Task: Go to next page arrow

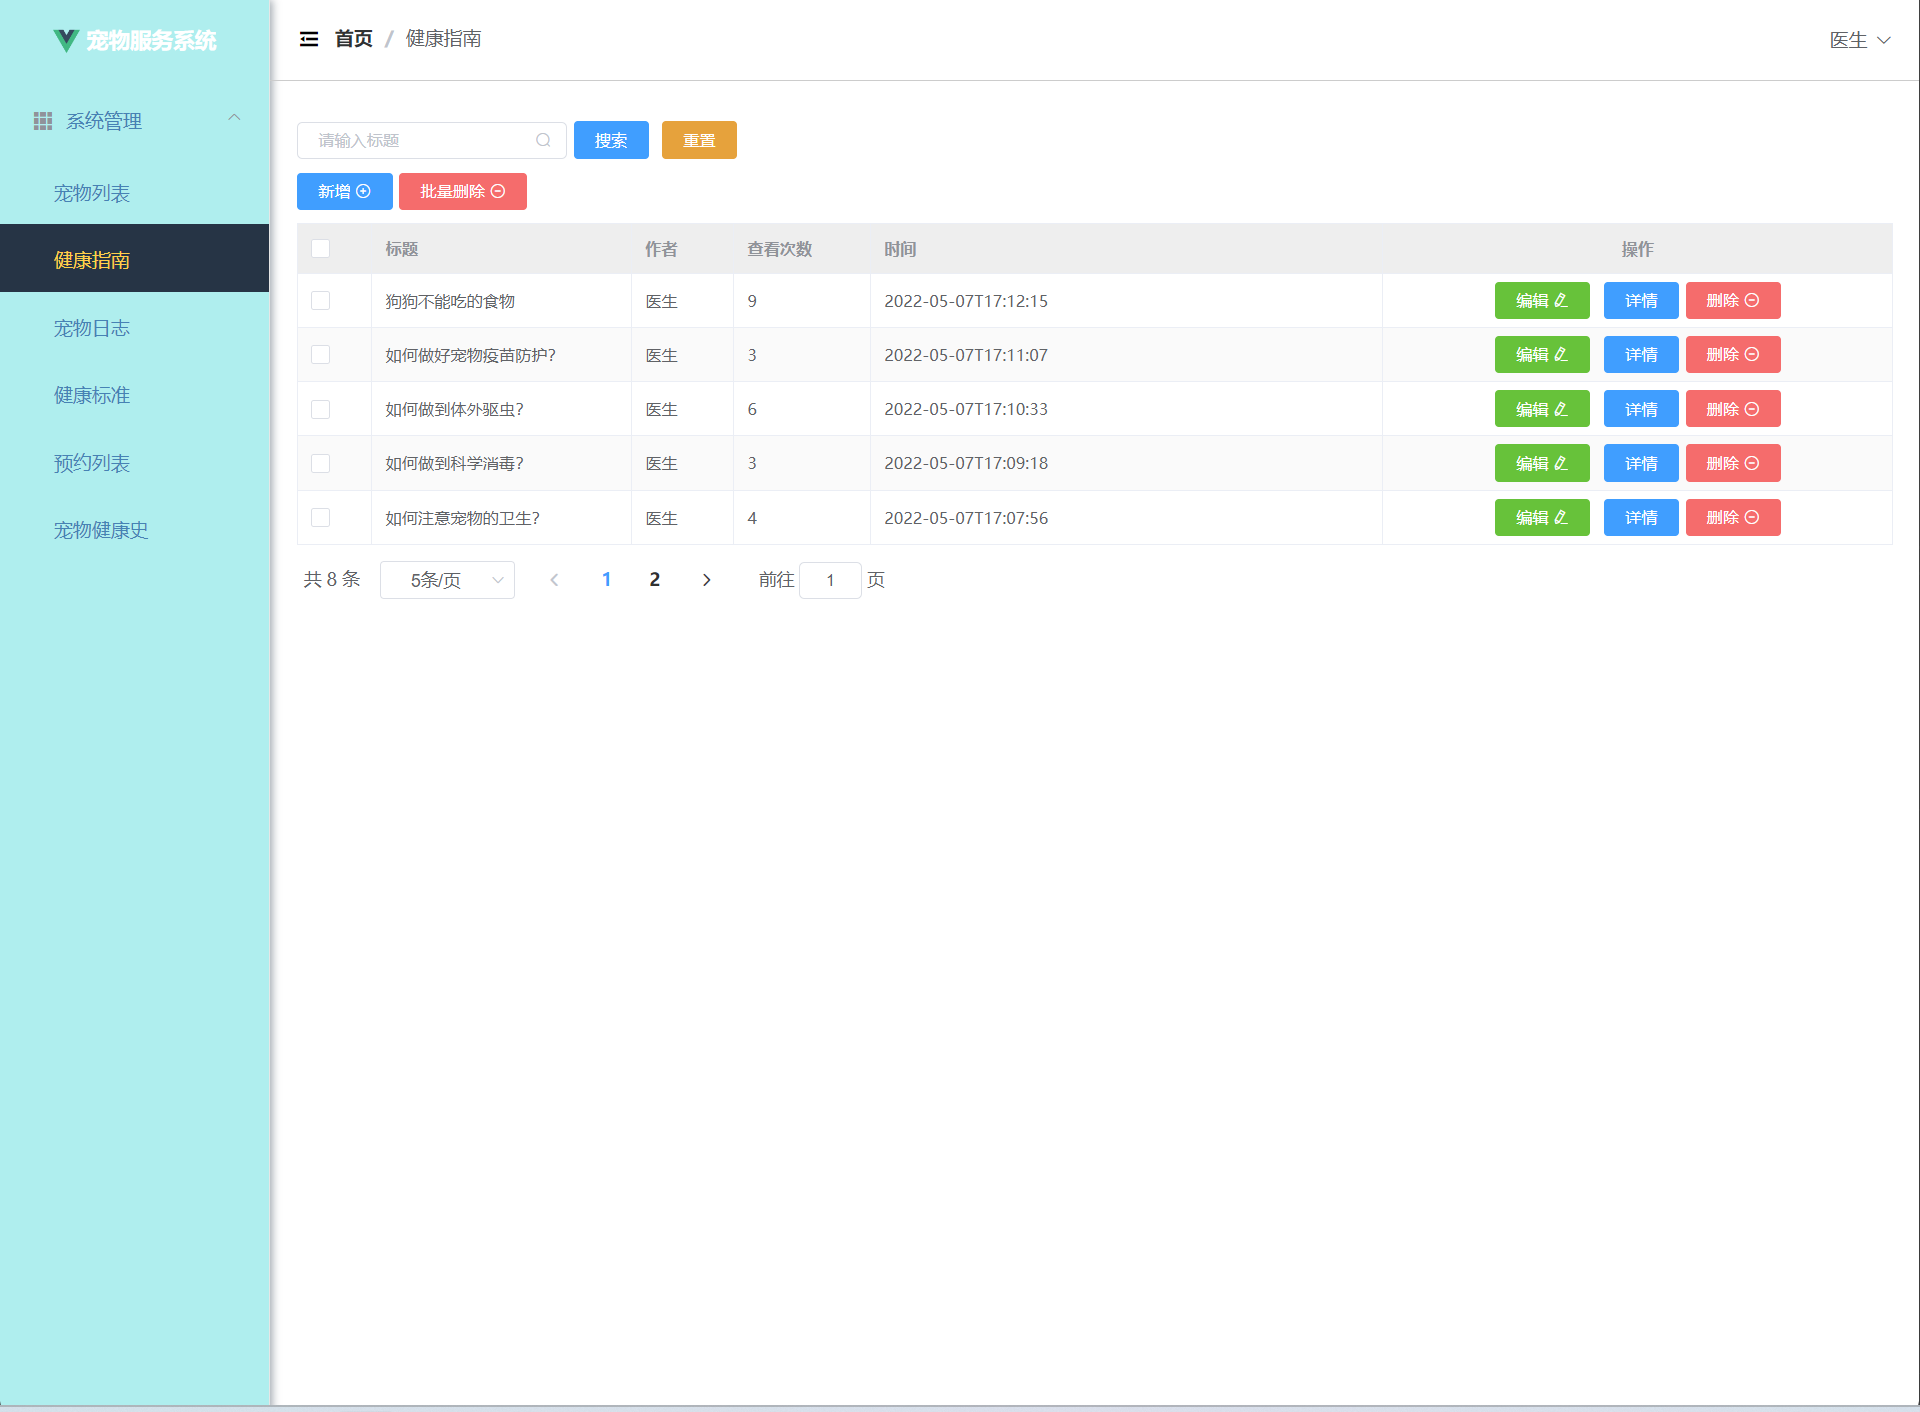Action: click(706, 580)
